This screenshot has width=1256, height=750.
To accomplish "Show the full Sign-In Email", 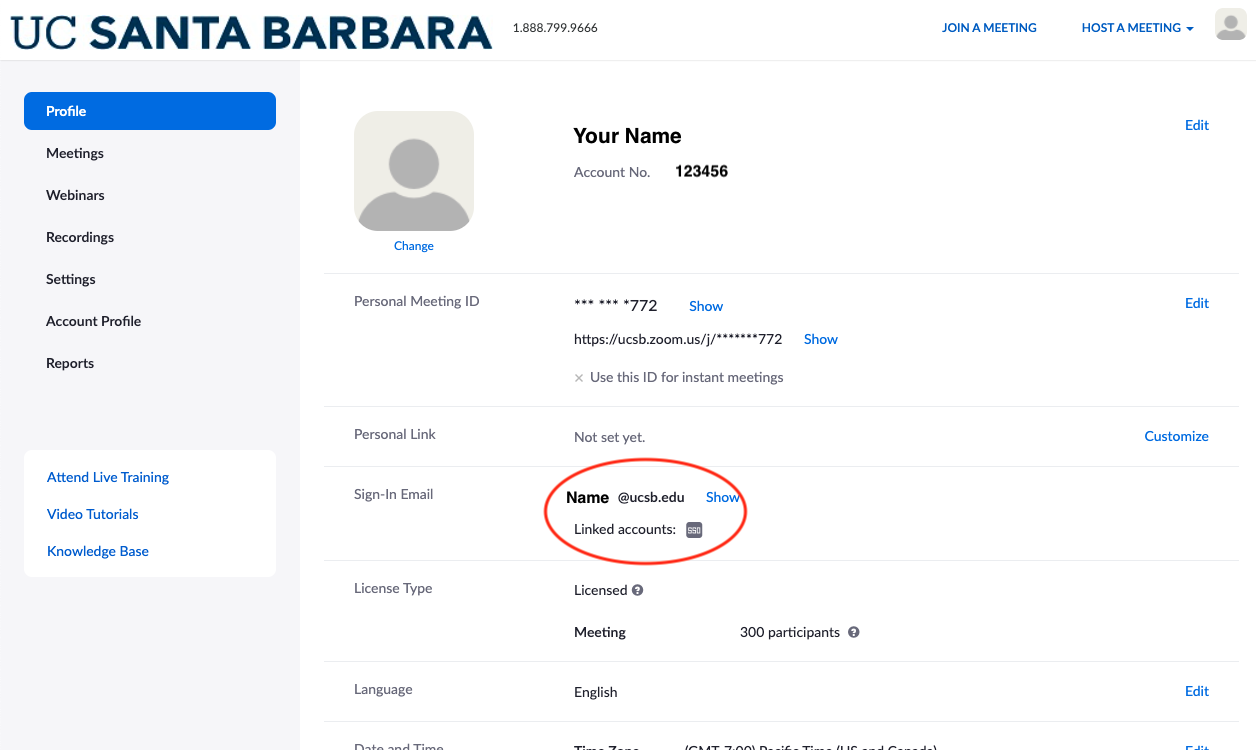I will (723, 497).
